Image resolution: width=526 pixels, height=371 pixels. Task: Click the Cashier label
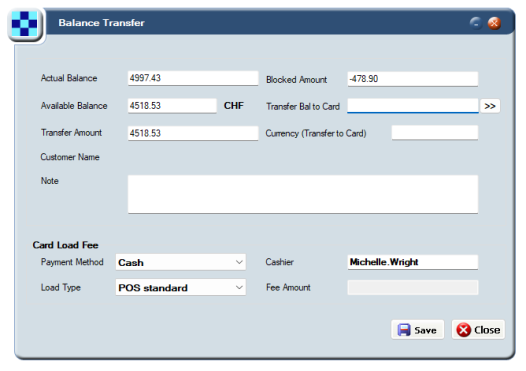pos(279,262)
